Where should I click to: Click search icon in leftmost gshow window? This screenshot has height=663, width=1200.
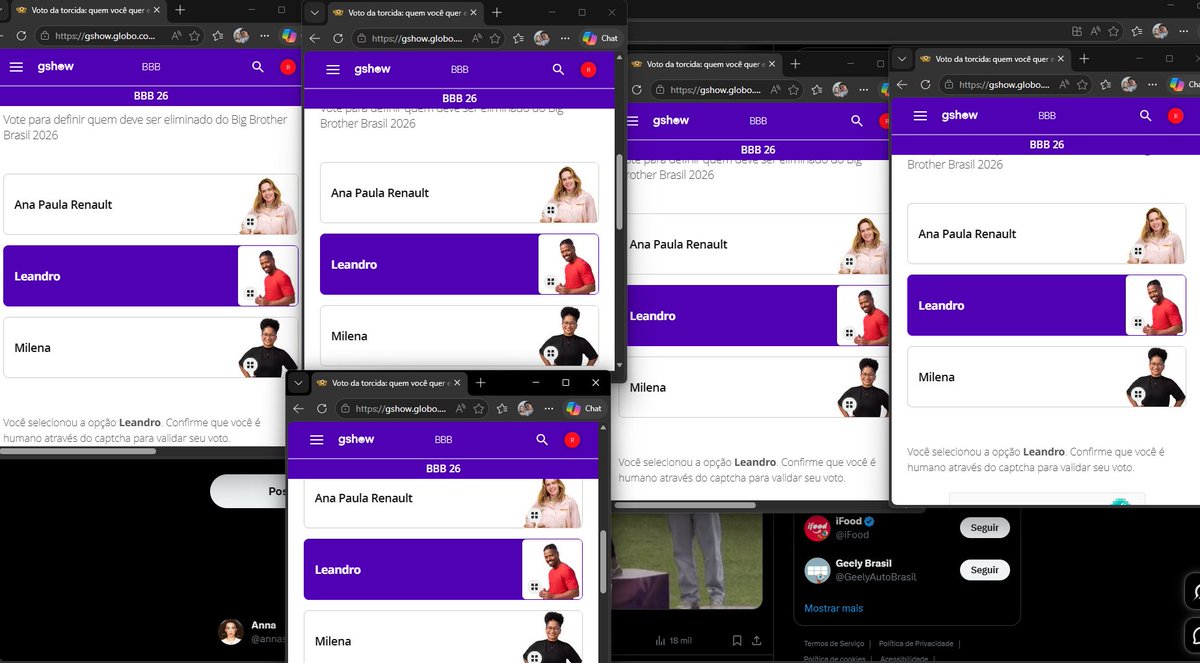258,67
